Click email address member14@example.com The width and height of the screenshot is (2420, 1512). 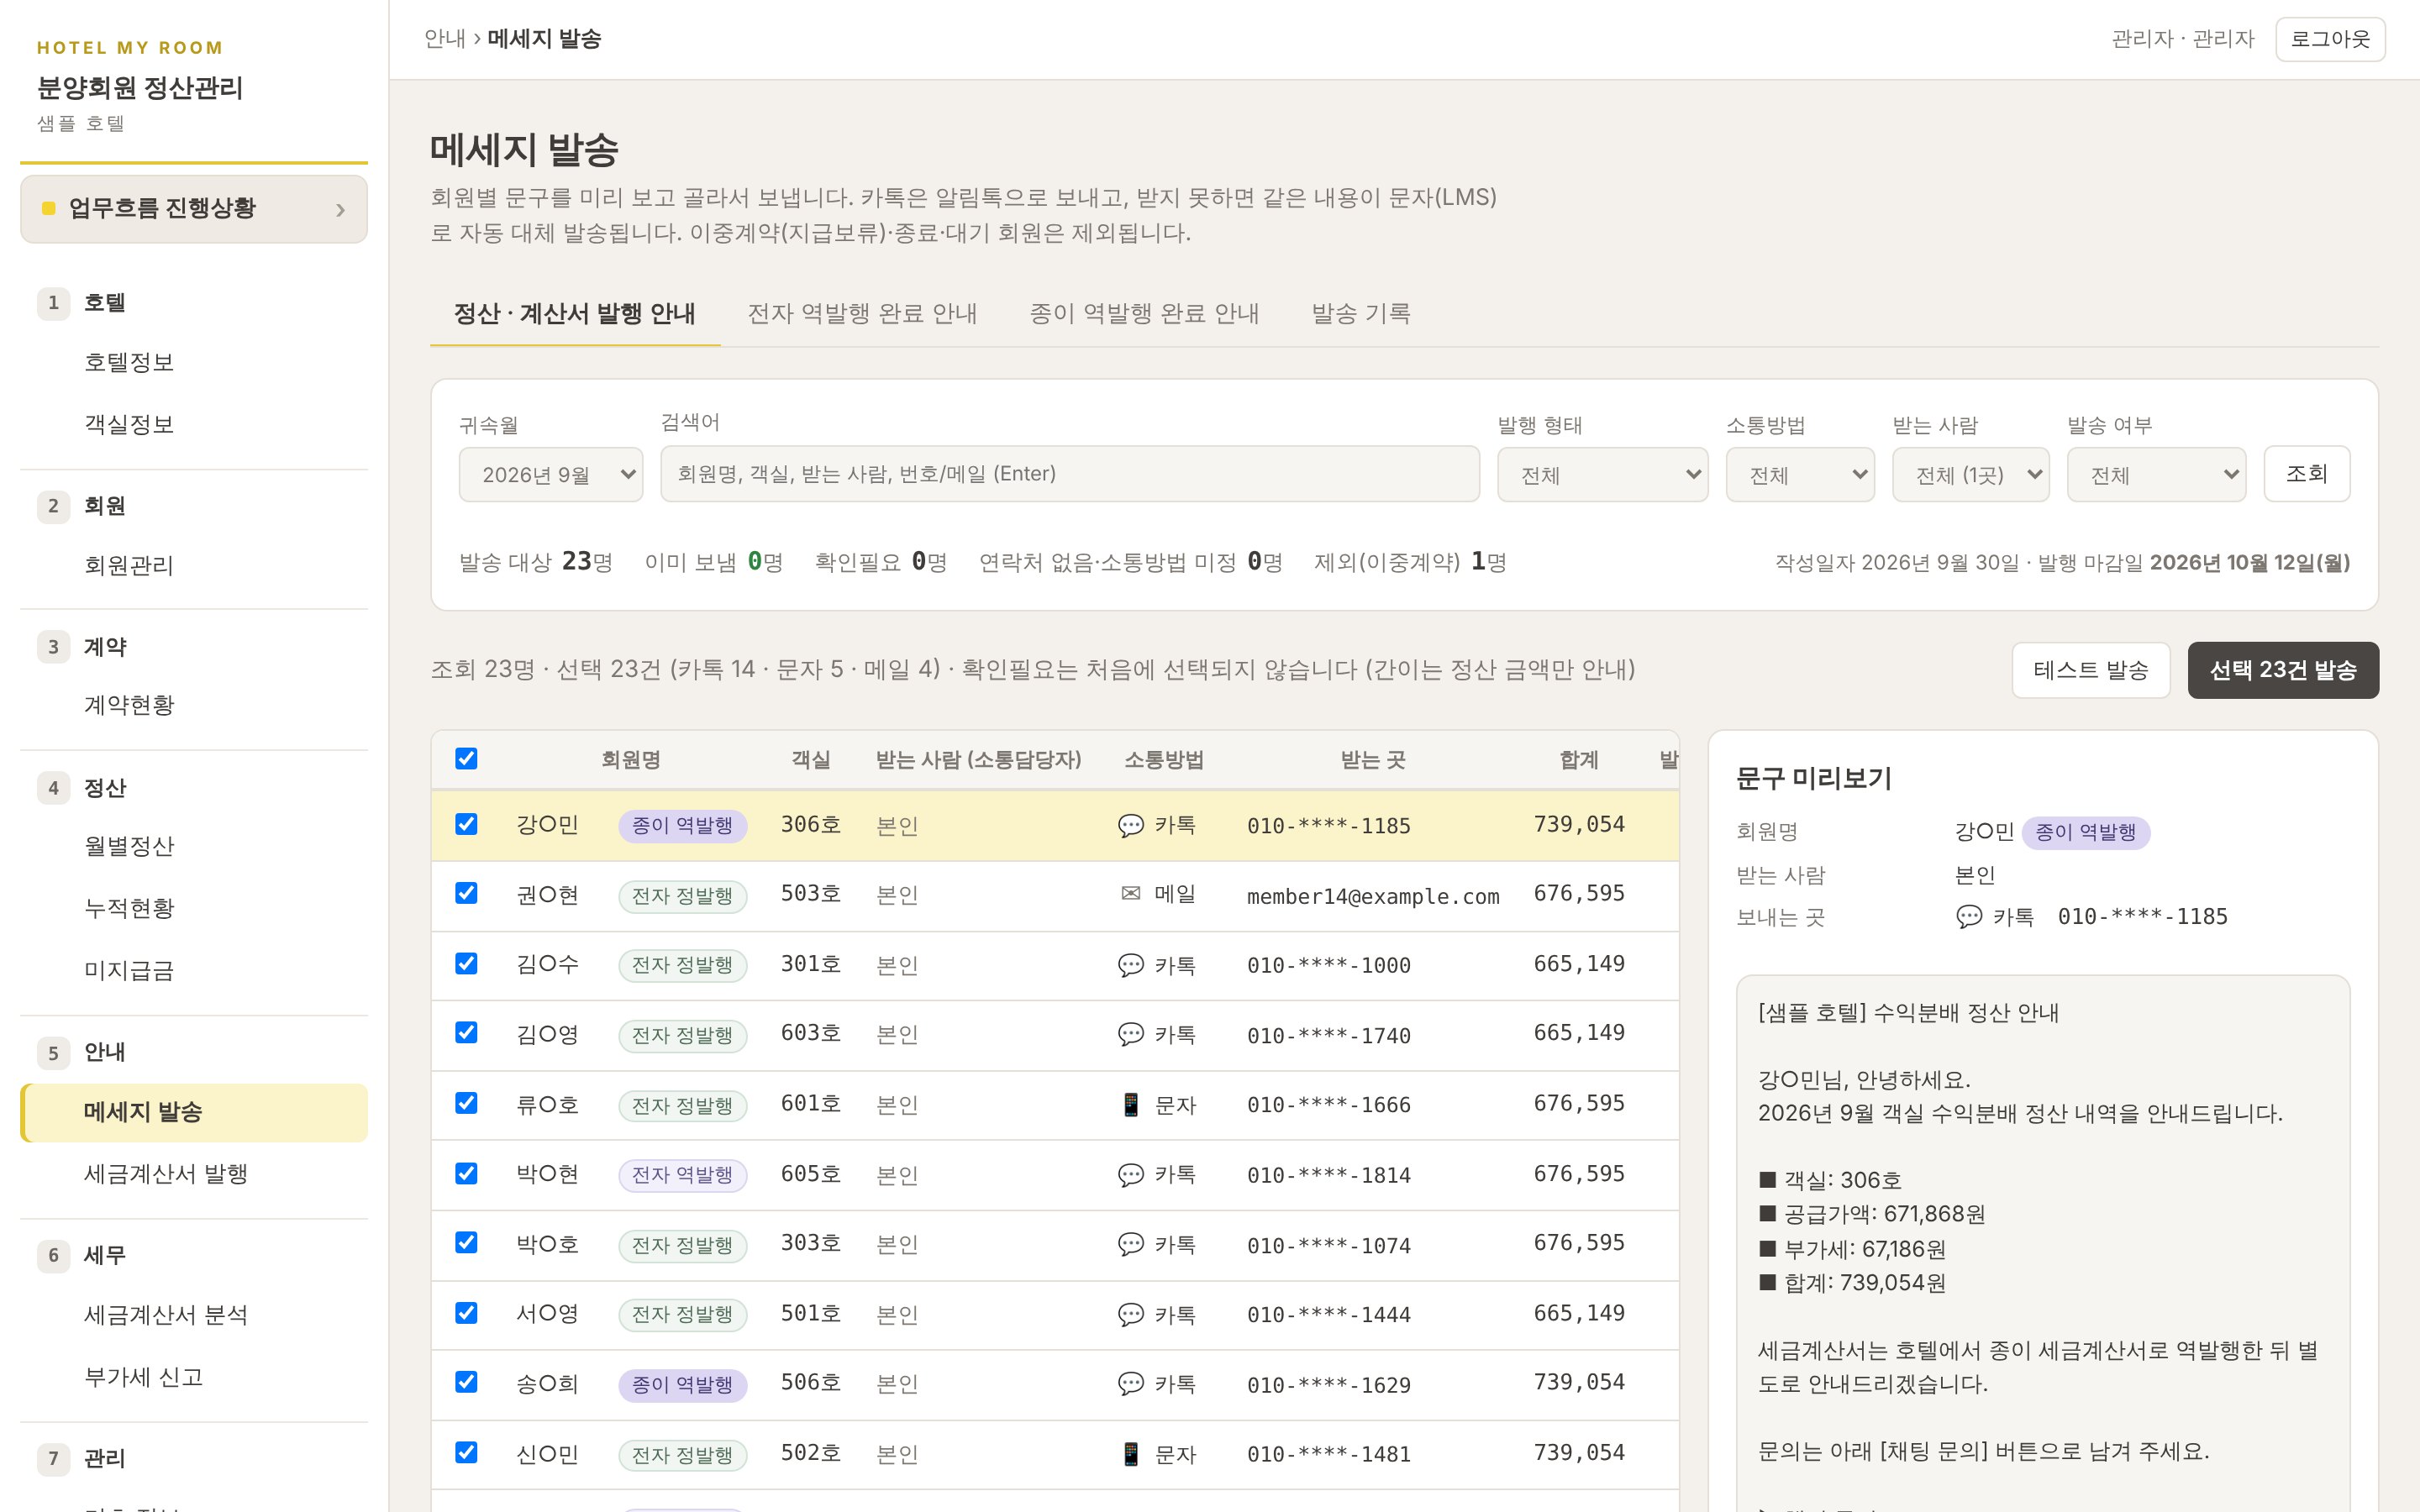click(x=1373, y=896)
